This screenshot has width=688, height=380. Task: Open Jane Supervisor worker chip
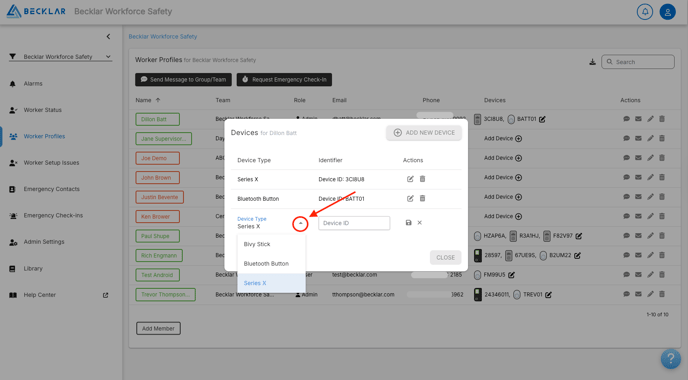pyautogui.click(x=163, y=139)
